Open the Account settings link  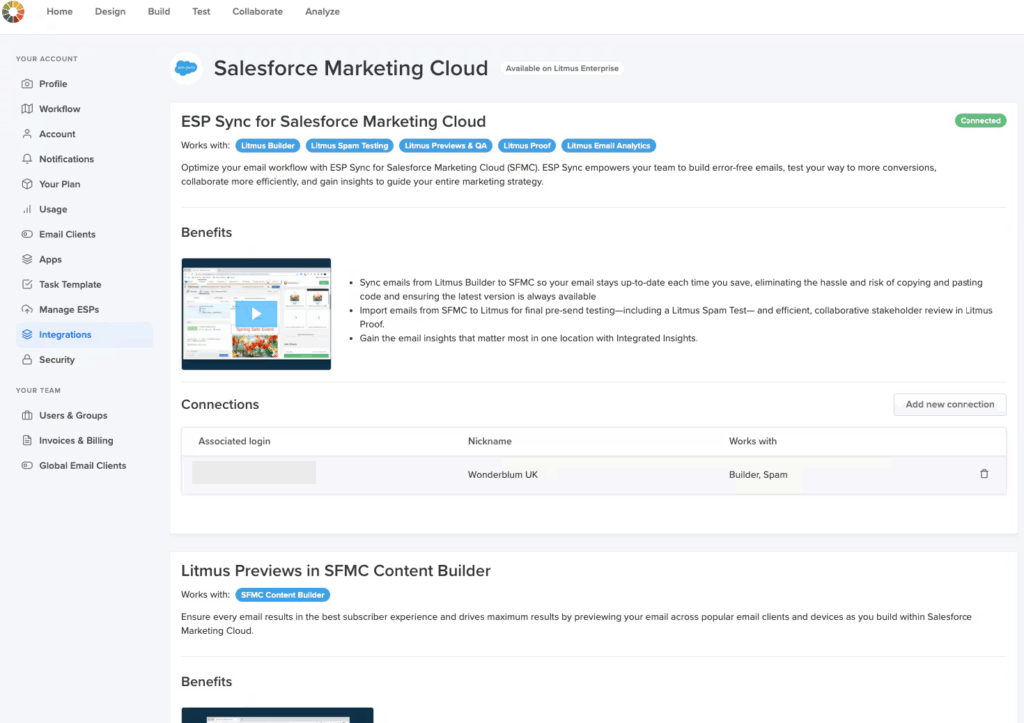[x=57, y=134]
